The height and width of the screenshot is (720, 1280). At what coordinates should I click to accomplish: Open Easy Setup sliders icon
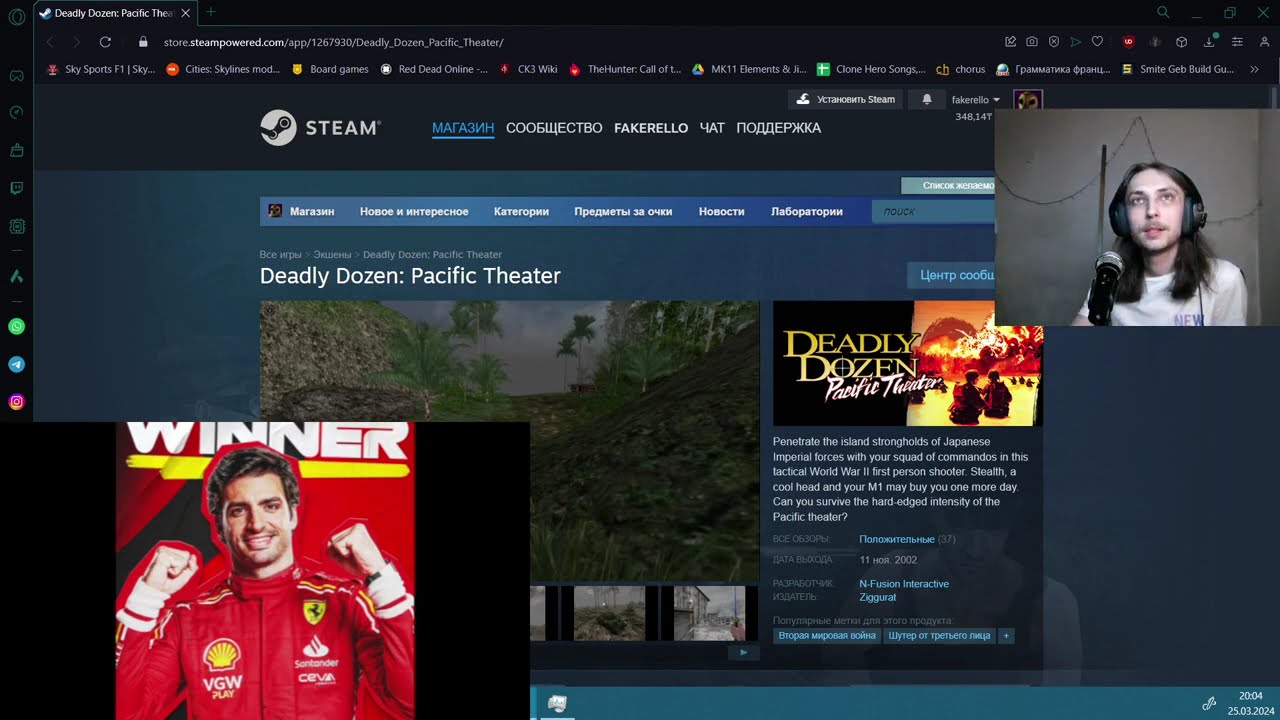coord(1237,42)
